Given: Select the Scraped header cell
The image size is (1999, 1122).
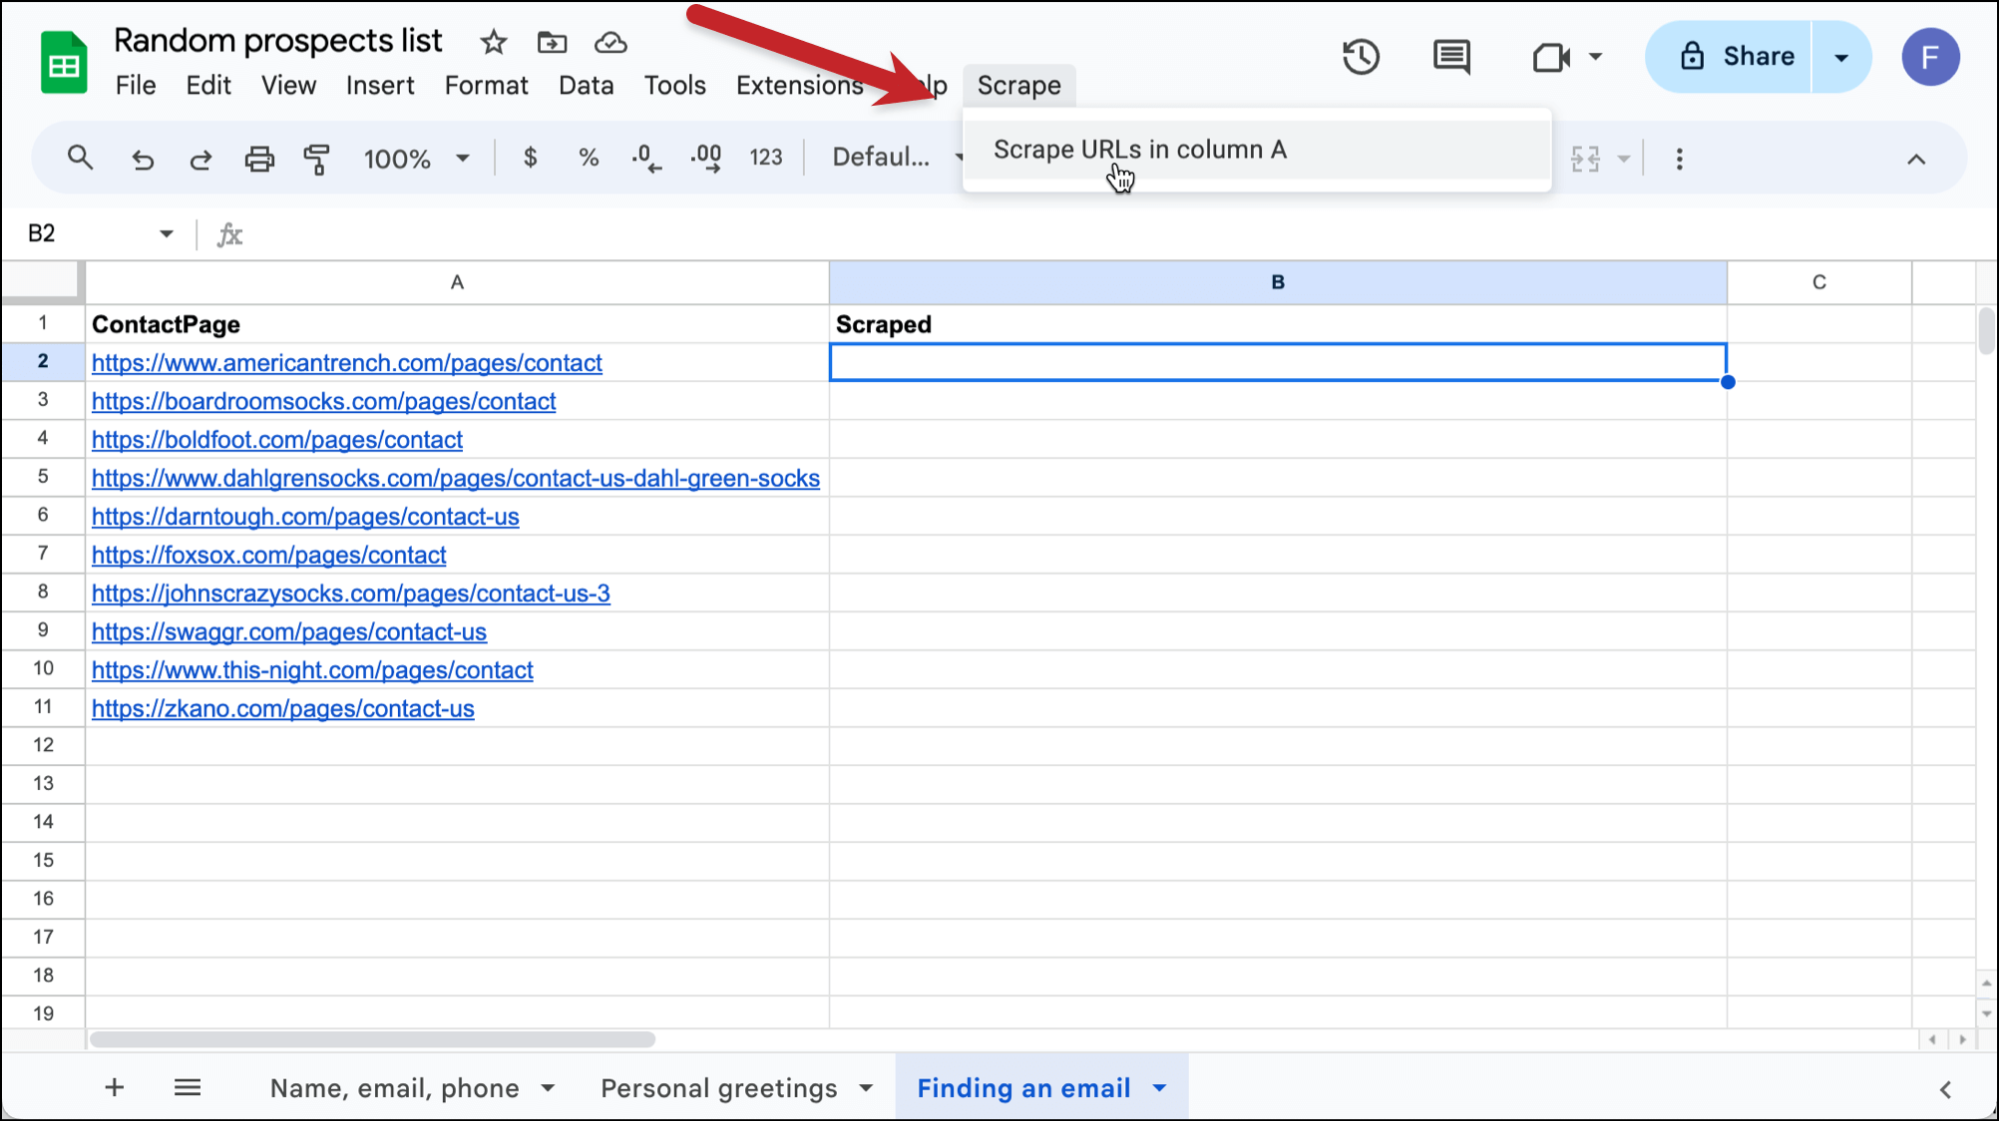Looking at the screenshot, I should click(x=1278, y=325).
